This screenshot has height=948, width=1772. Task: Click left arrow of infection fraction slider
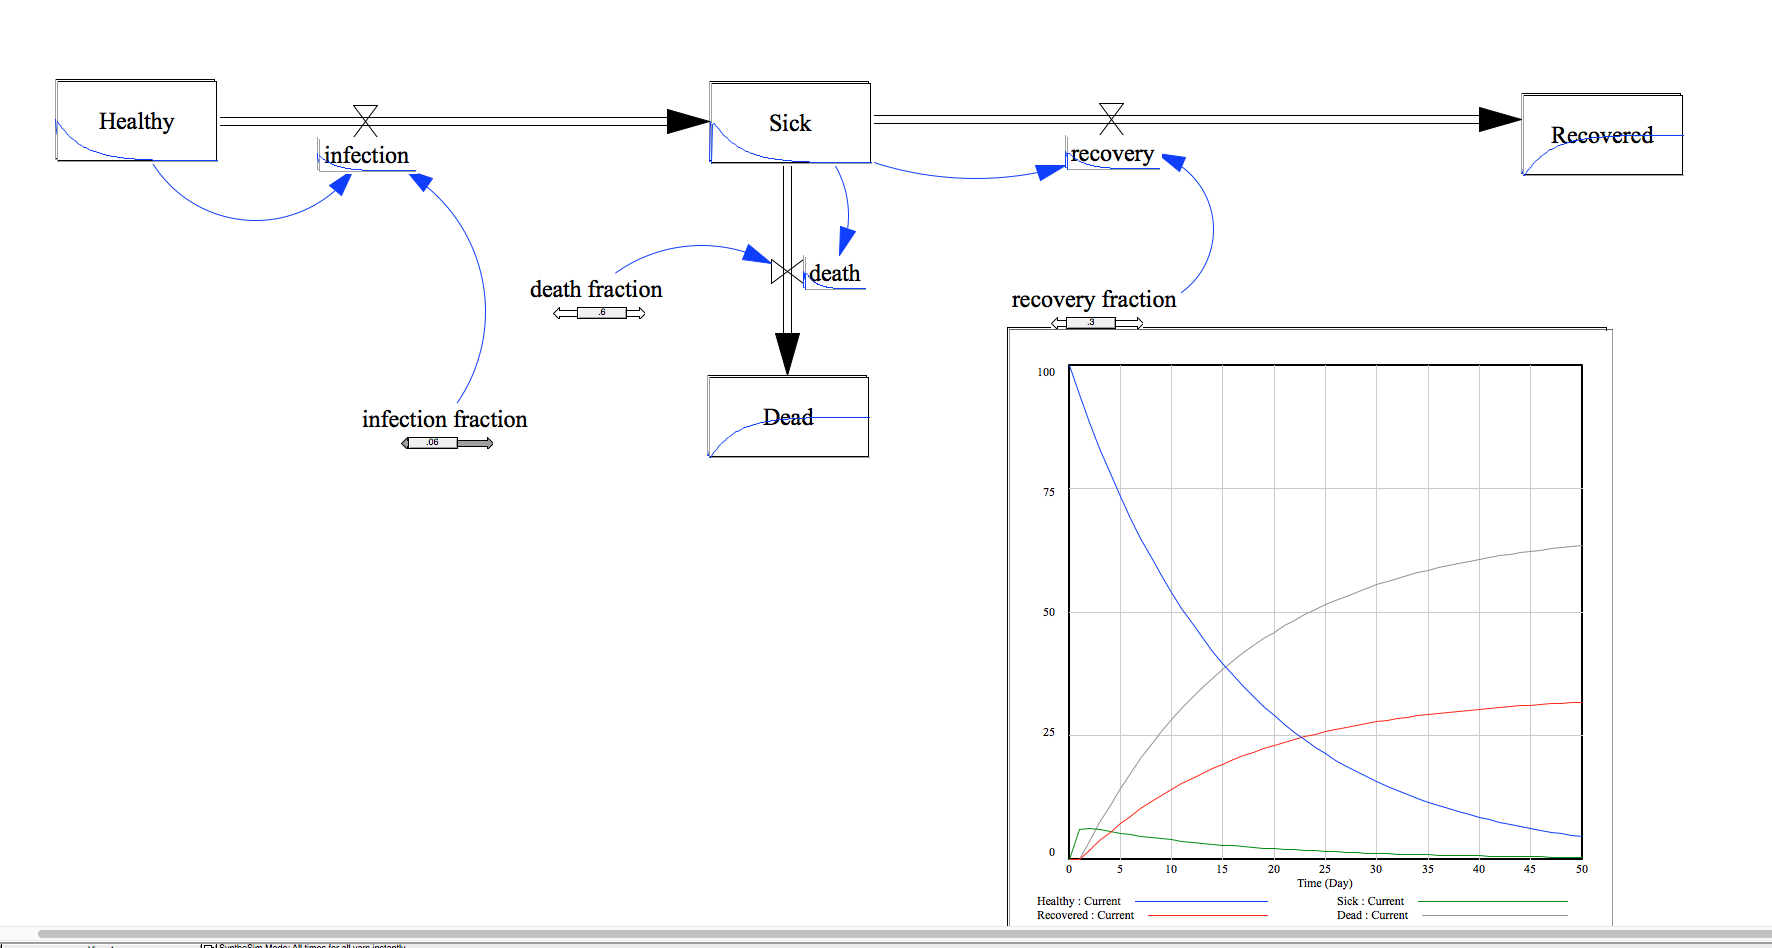pos(405,443)
